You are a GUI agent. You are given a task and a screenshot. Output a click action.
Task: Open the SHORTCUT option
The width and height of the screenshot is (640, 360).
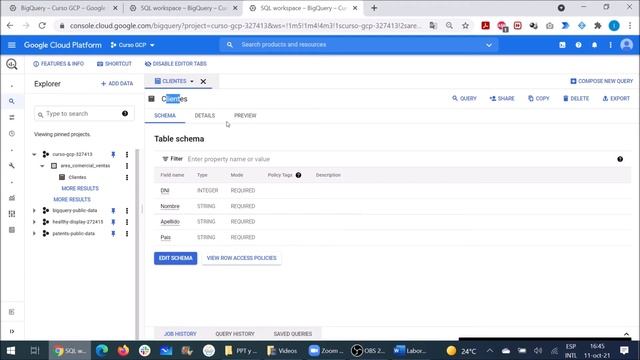(114, 64)
